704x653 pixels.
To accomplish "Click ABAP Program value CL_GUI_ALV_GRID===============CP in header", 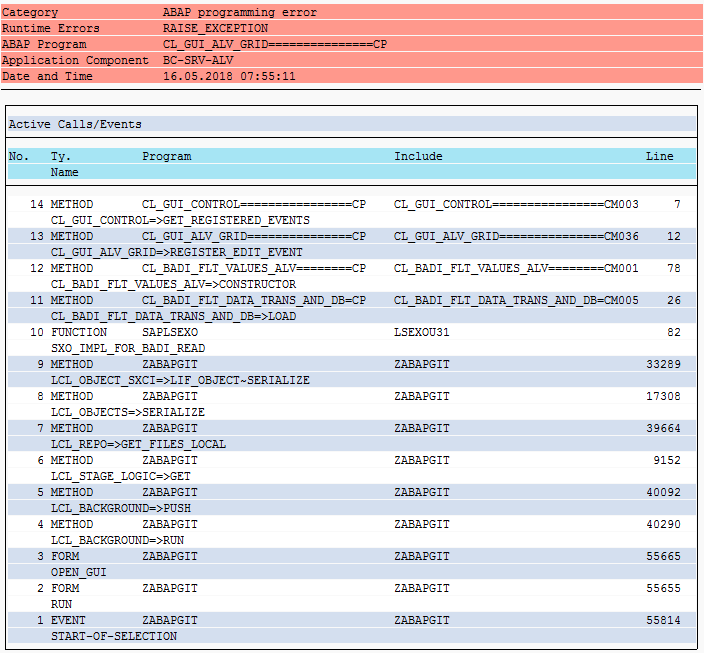I will coord(275,44).
